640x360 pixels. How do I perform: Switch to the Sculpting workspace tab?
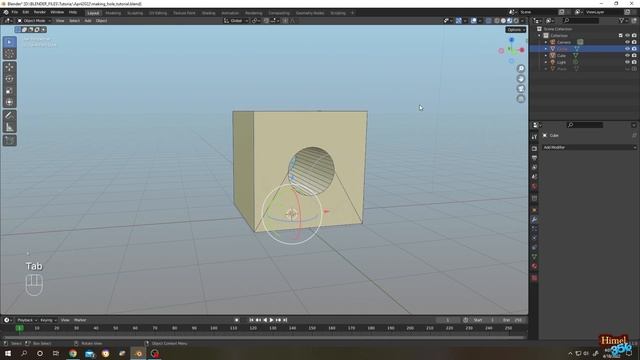tap(135, 13)
